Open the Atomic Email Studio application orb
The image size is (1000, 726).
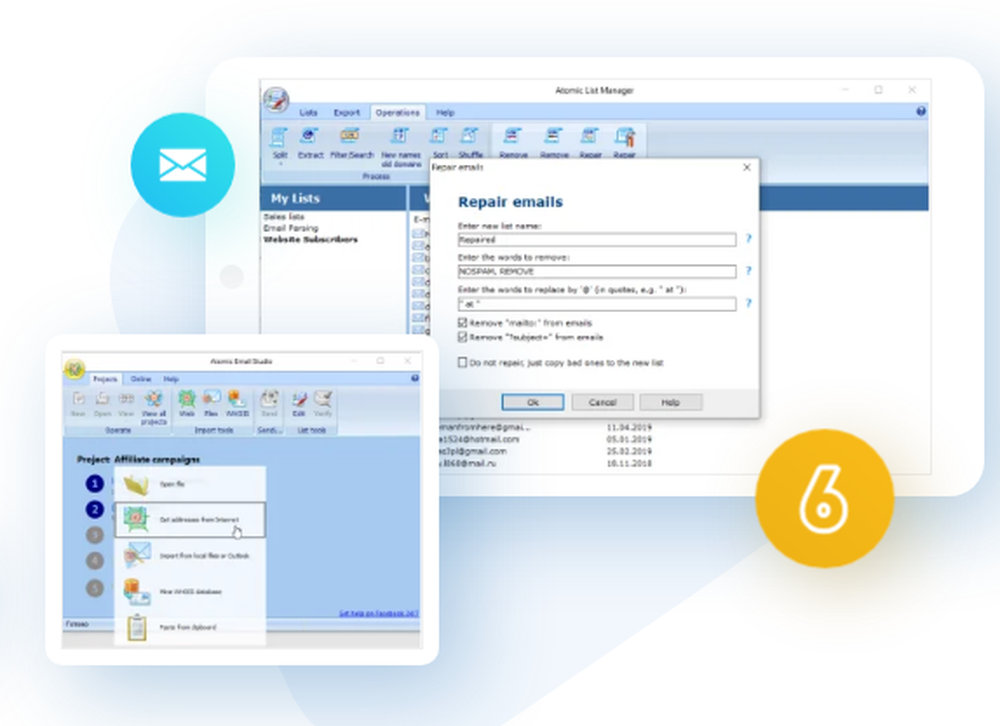(75, 368)
